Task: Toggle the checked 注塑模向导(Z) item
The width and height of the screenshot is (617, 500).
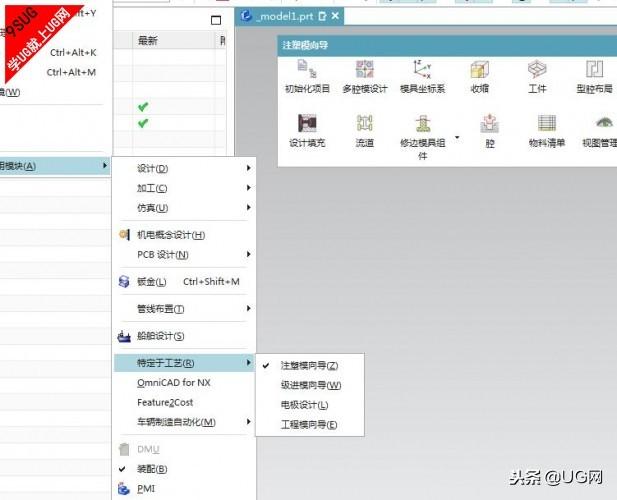Action: tap(310, 365)
